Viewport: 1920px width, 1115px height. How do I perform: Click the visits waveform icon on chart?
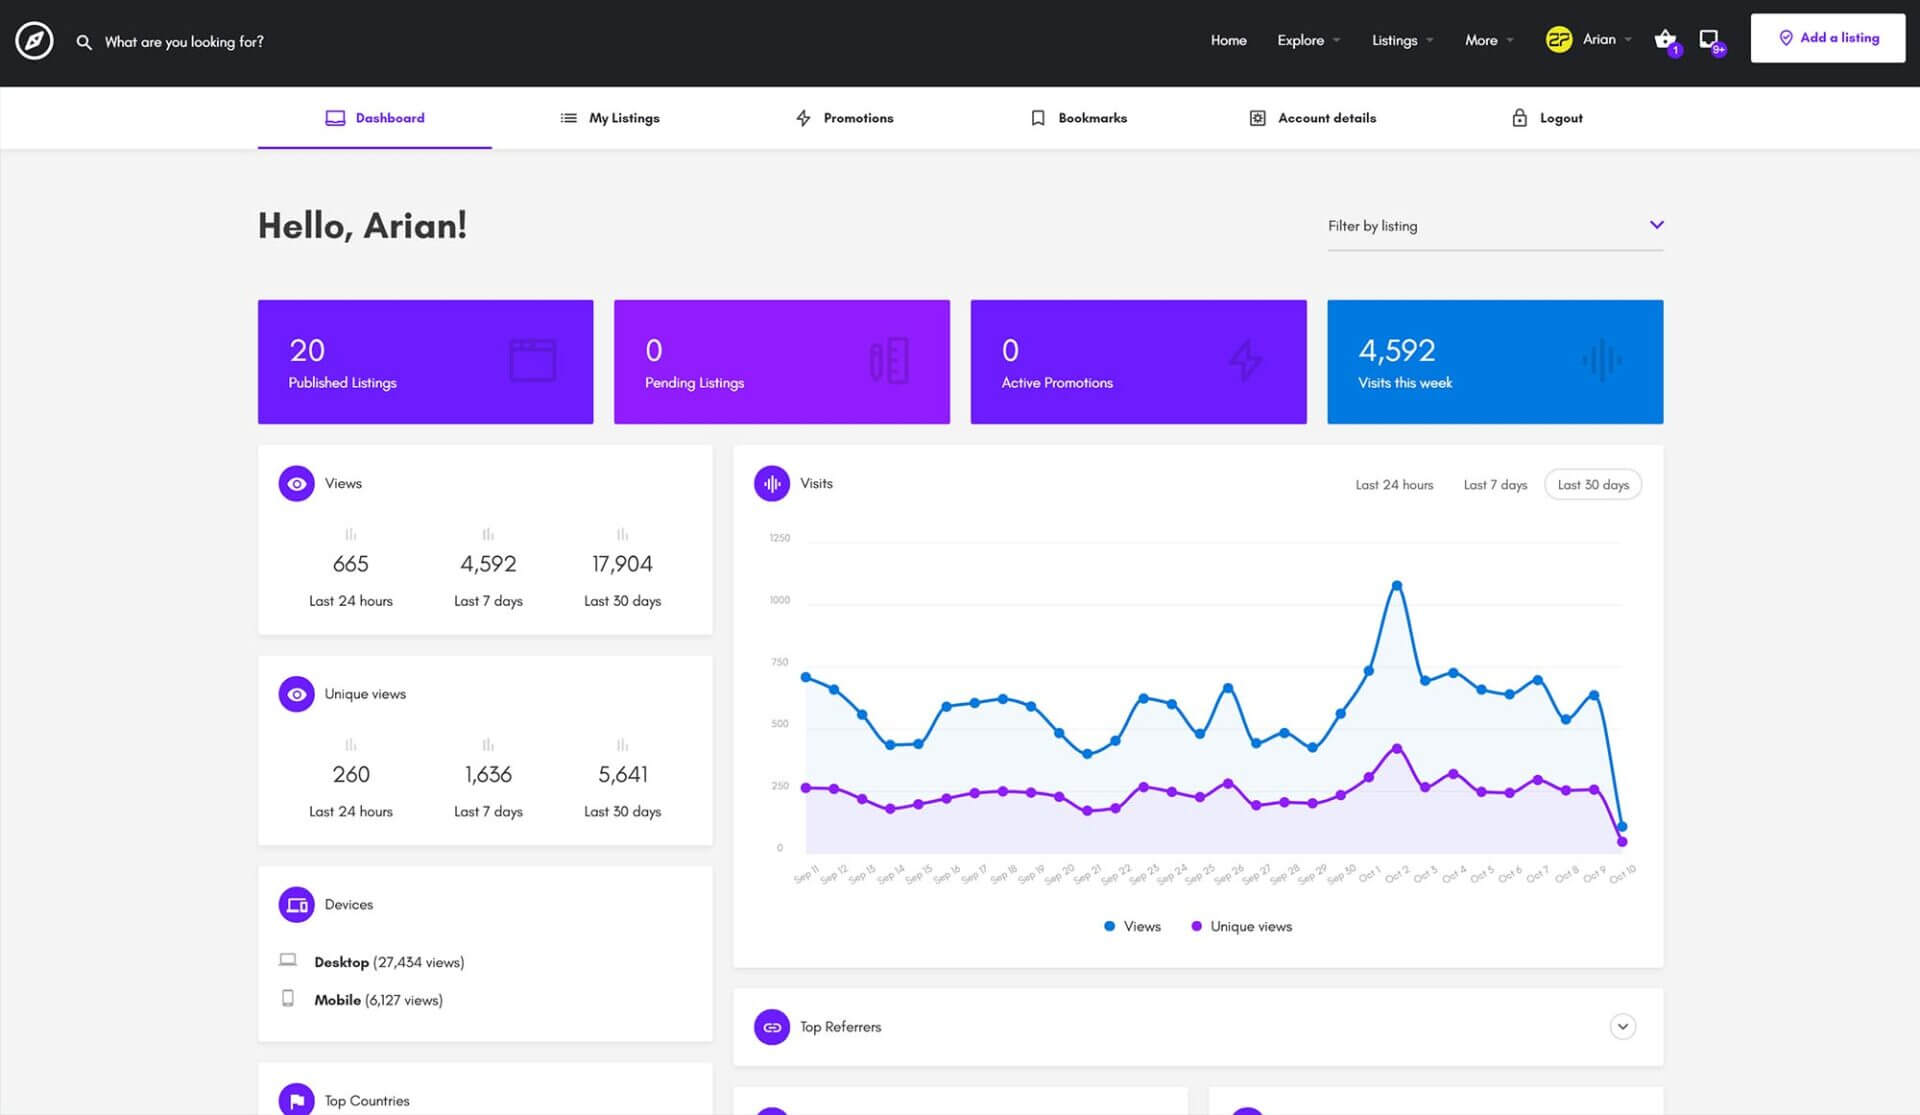771,482
